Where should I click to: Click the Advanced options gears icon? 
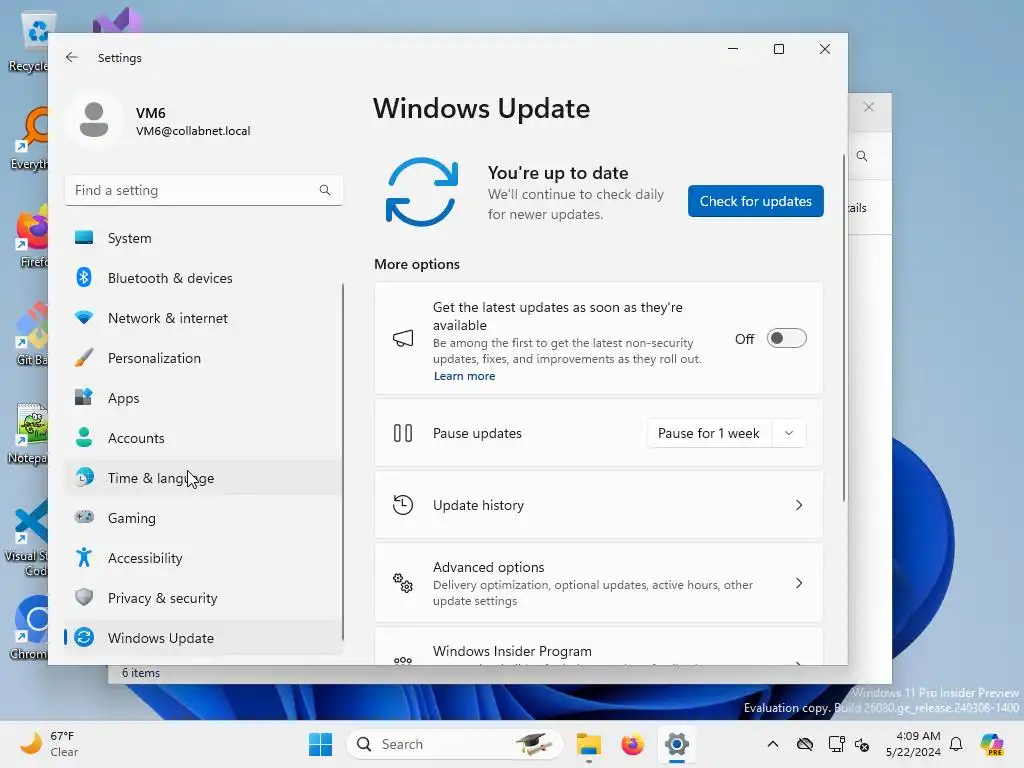point(403,583)
